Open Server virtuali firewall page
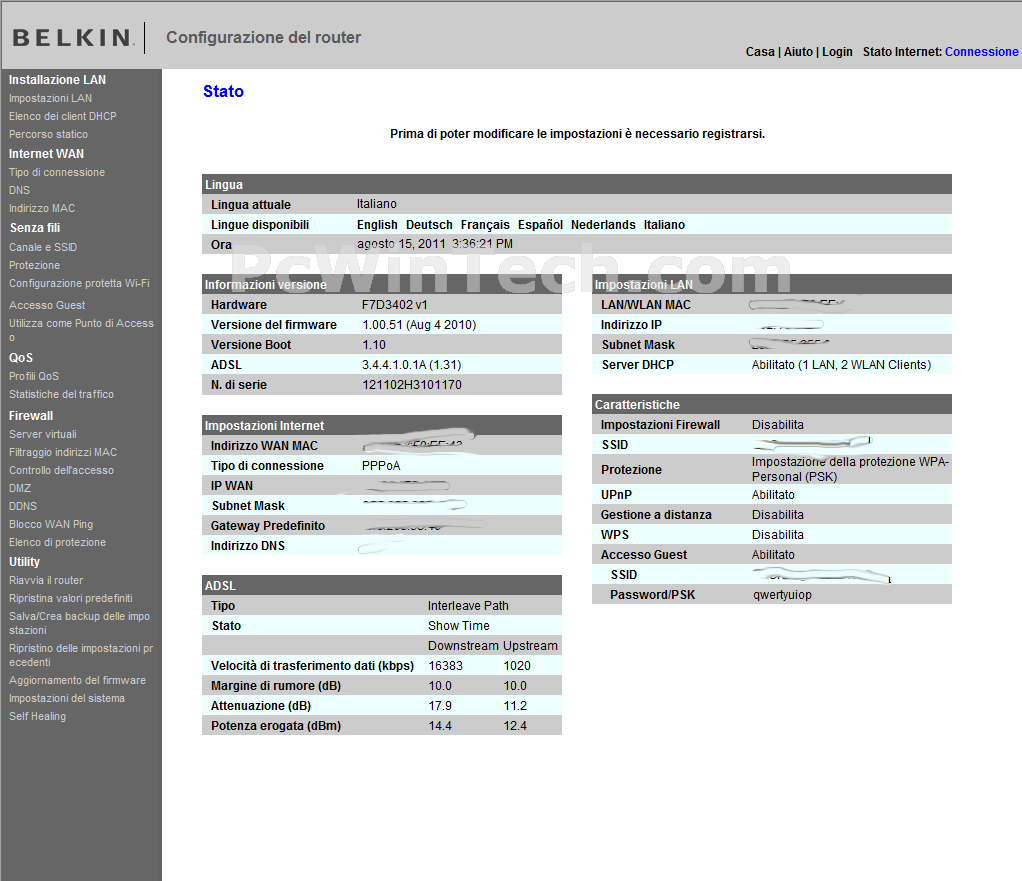 (x=43, y=434)
